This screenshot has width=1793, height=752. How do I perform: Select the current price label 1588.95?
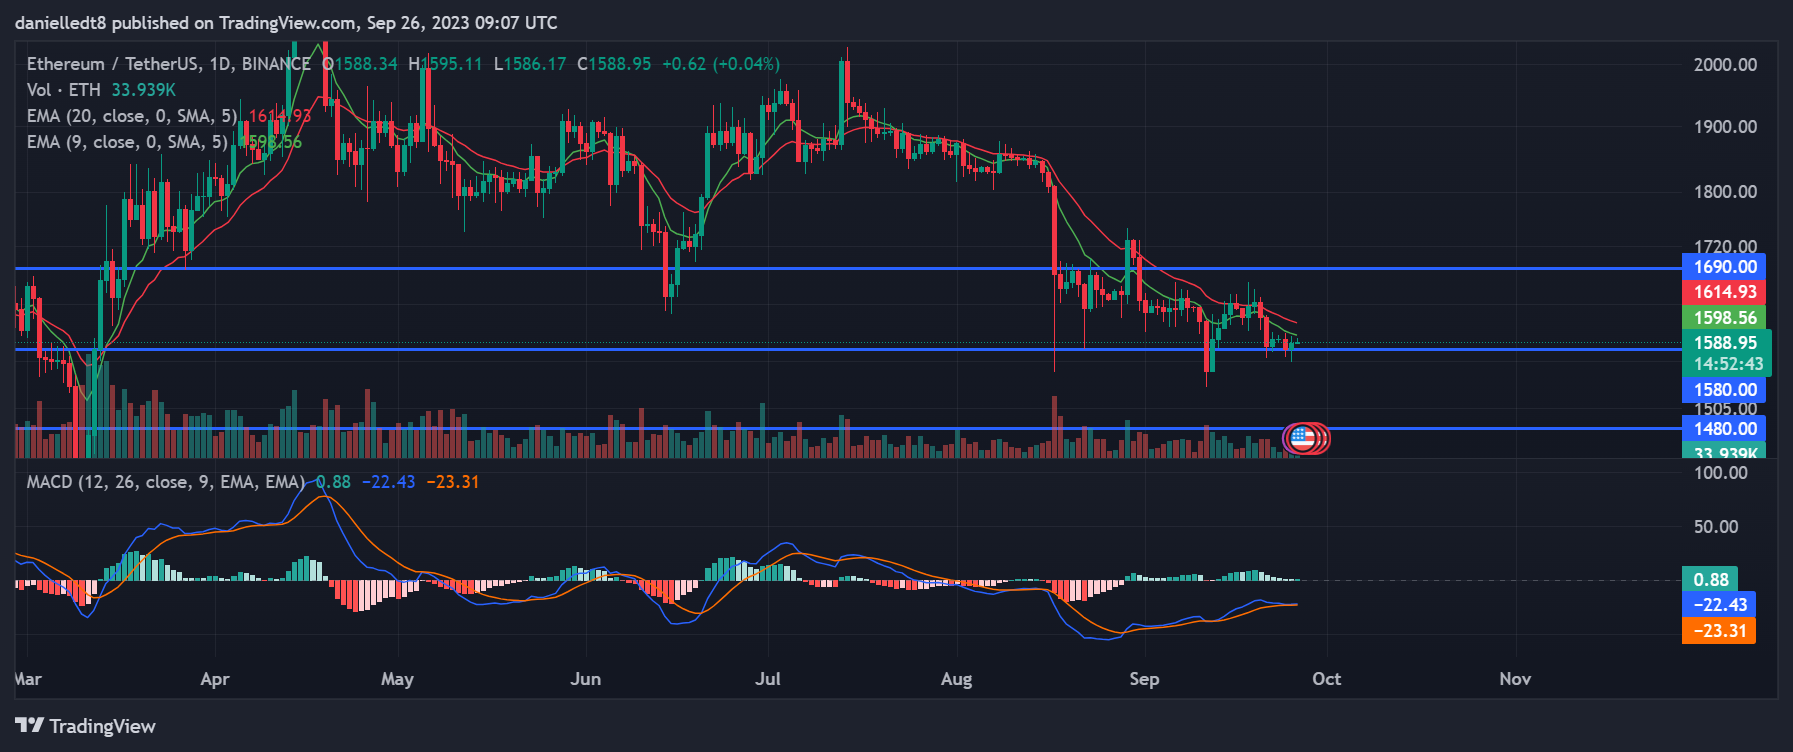point(1724,343)
